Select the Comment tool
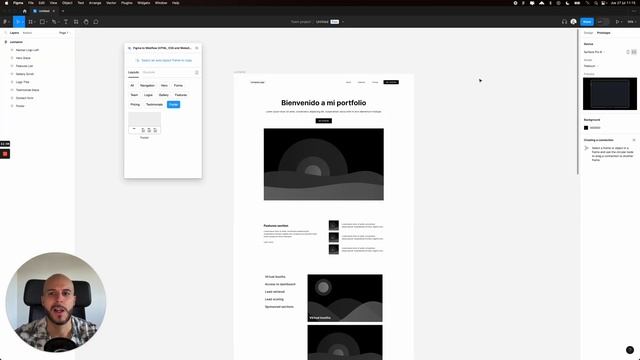The width and height of the screenshot is (640, 360). (96, 22)
